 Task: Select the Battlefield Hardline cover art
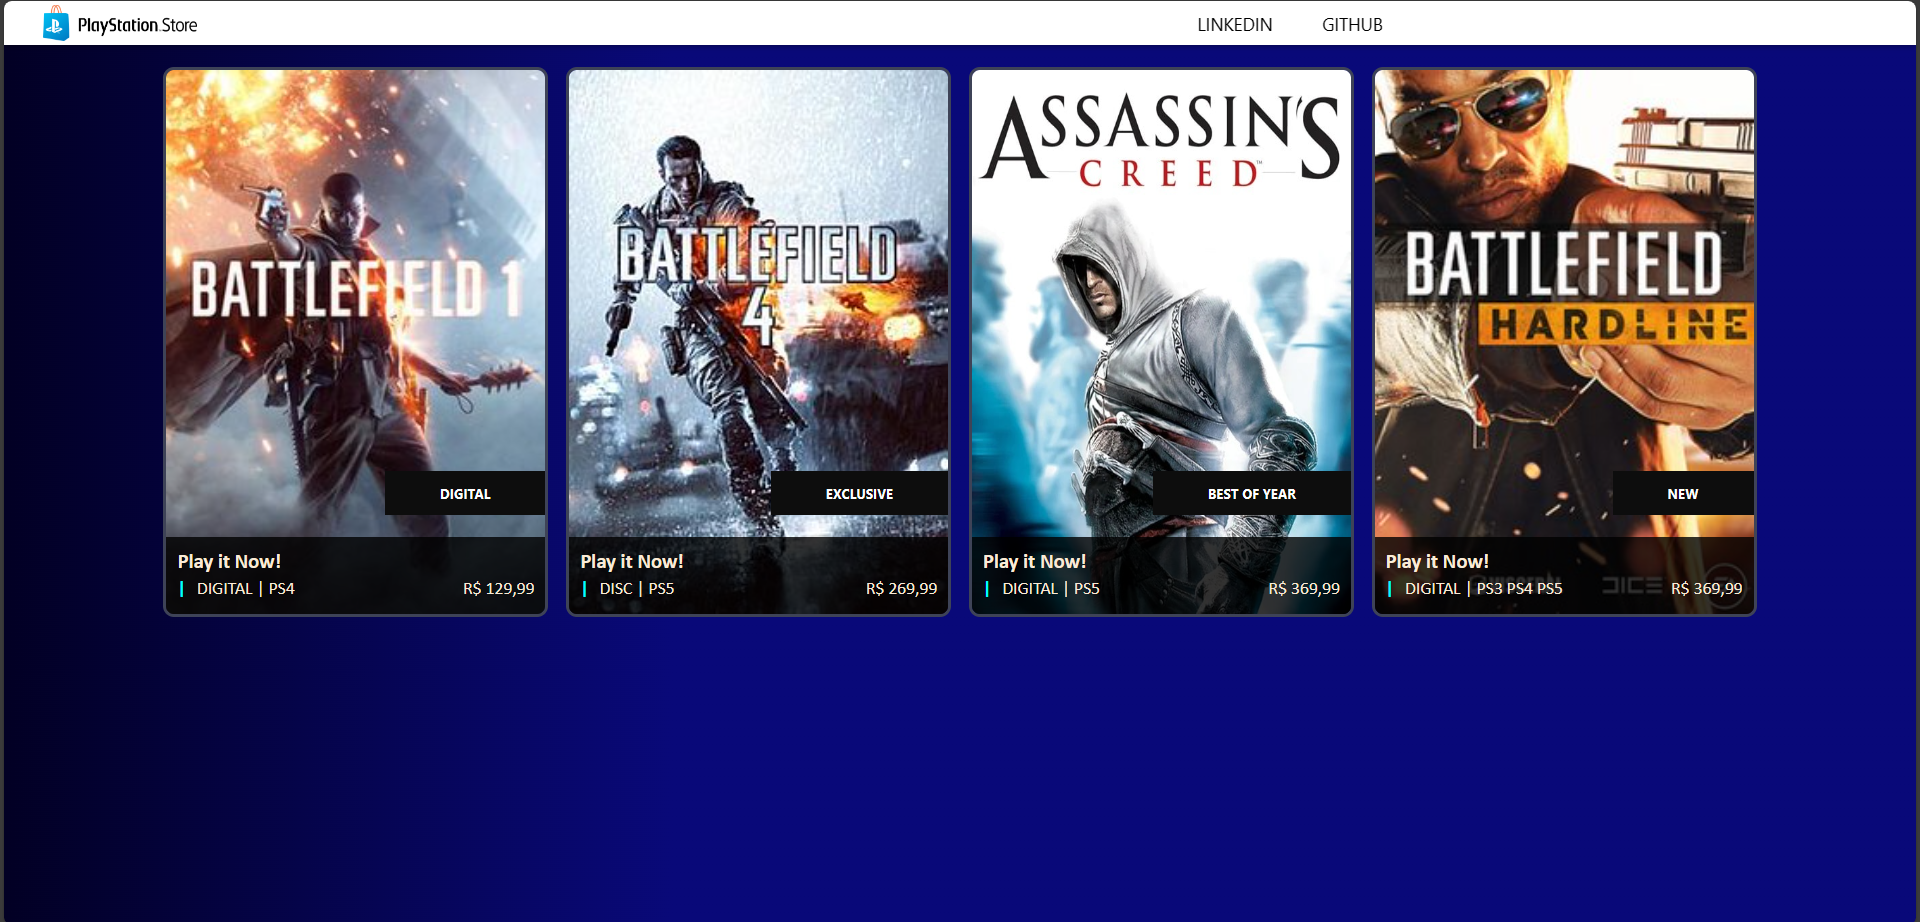pyautogui.click(x=1563, y=280)
